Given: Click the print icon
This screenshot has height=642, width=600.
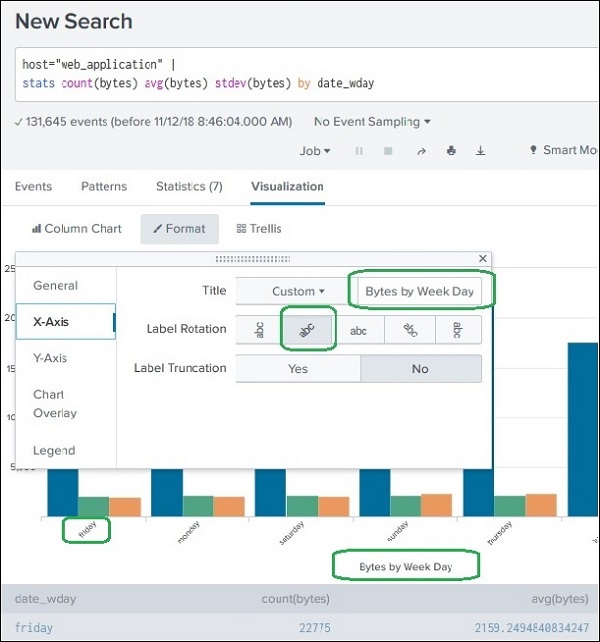Looking at the screenshot, I should [451, 151].
